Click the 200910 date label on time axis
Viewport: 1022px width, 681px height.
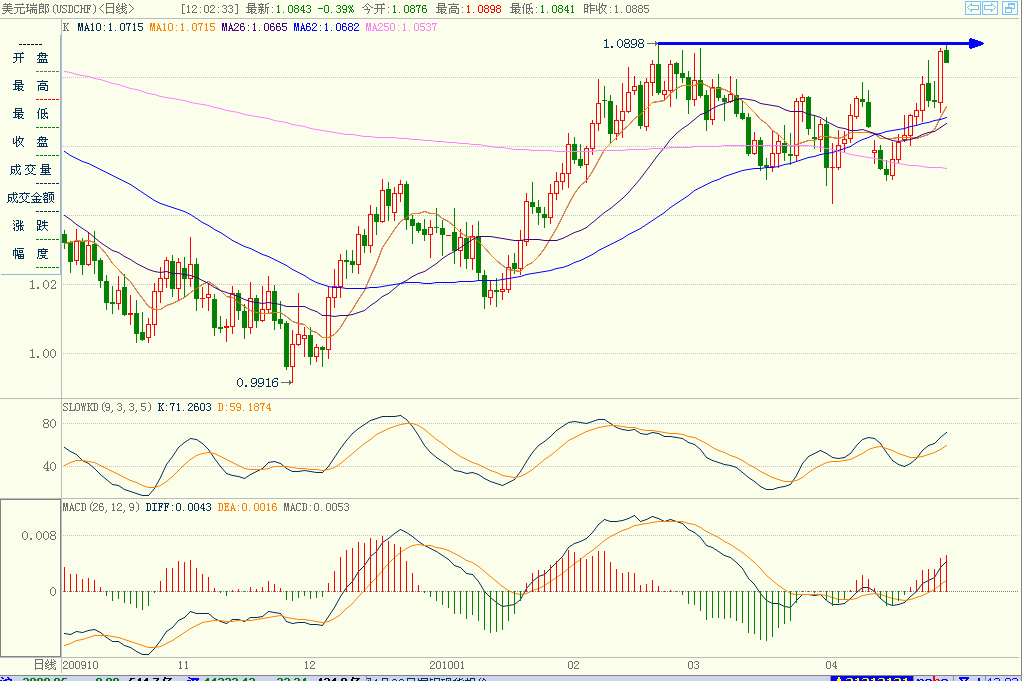[x=81, y=665]
